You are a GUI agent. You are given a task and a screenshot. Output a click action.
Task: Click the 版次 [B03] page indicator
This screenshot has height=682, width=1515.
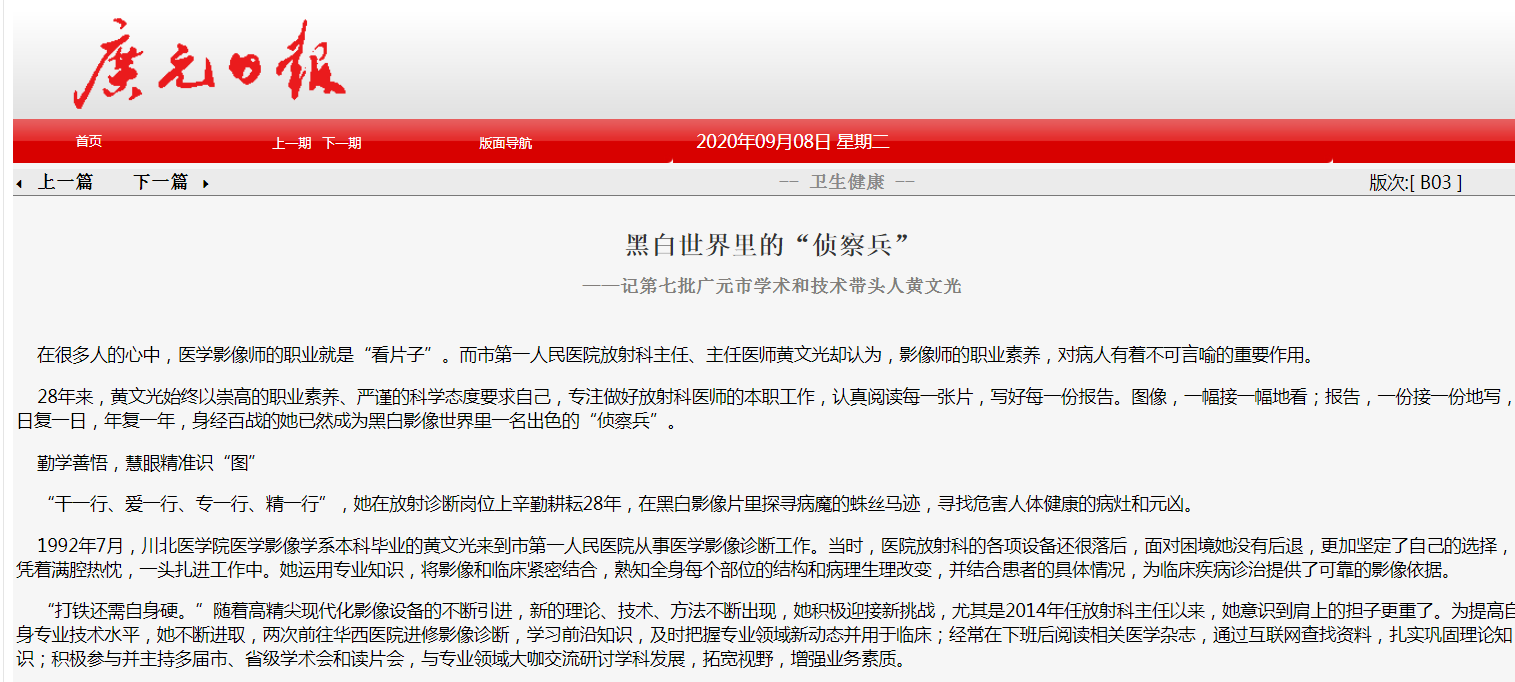pos(1415,182)
